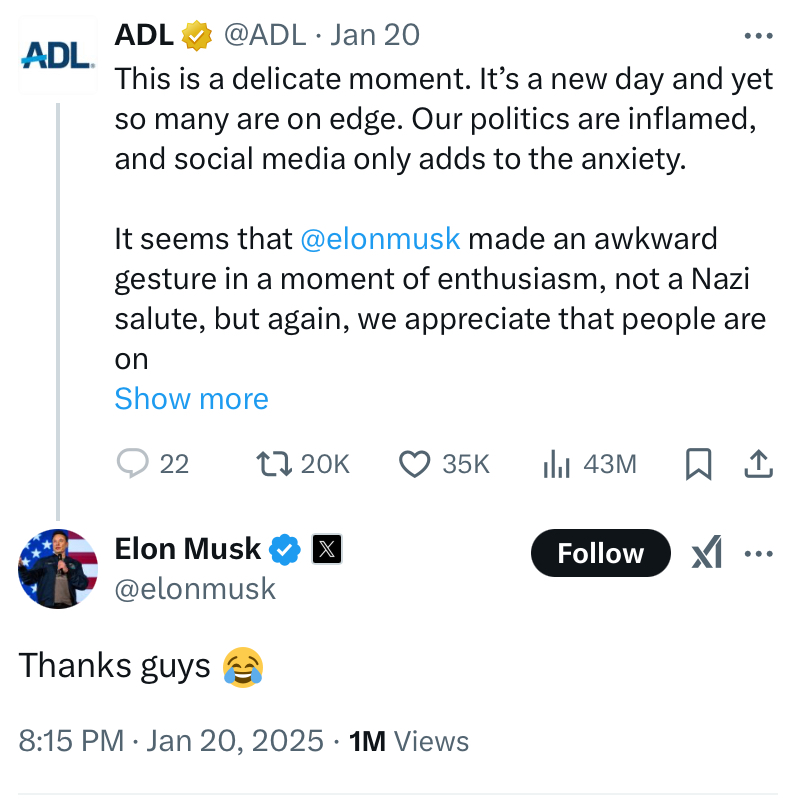Open more options menu on ADL post
The image size is (812, 807).
tap(759, 36)
